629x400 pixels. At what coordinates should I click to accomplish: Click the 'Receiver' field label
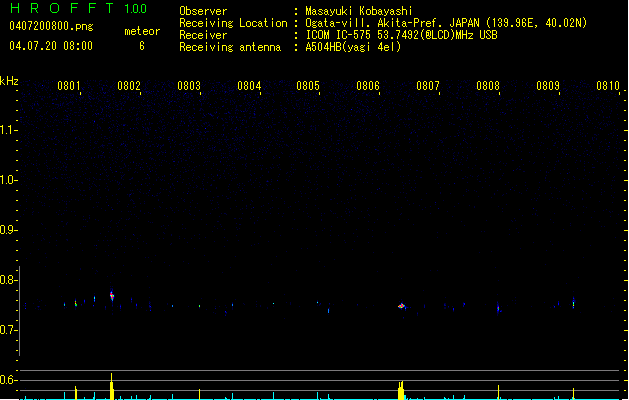[x=203, y=35]
